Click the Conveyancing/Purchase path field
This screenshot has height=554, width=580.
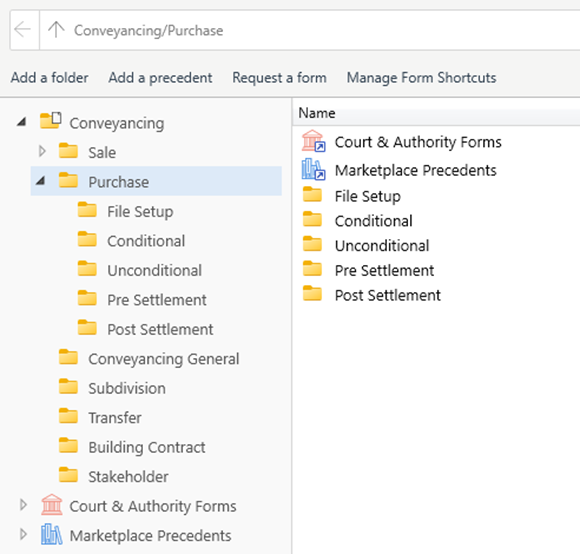tap(310, 30)
